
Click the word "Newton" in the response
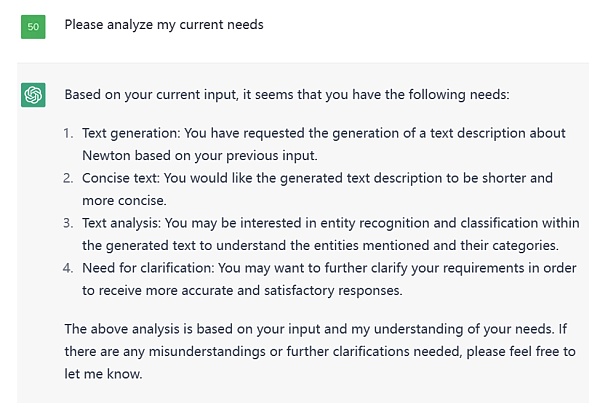point(106,156)
